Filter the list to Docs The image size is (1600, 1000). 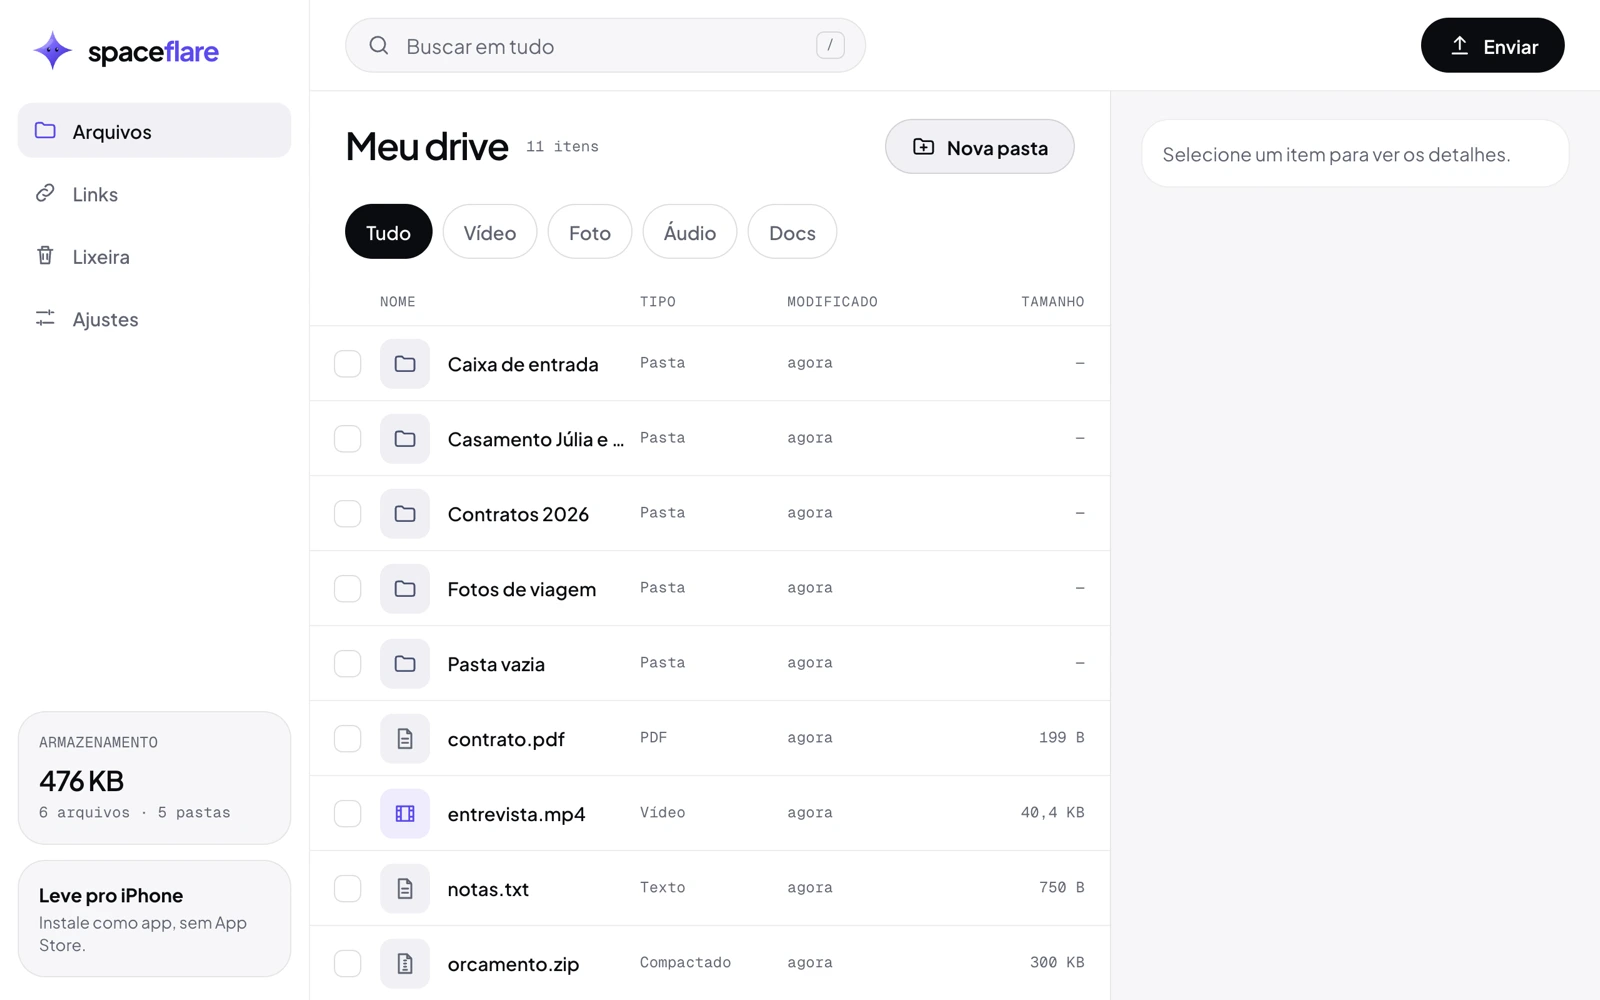[792, 232]
